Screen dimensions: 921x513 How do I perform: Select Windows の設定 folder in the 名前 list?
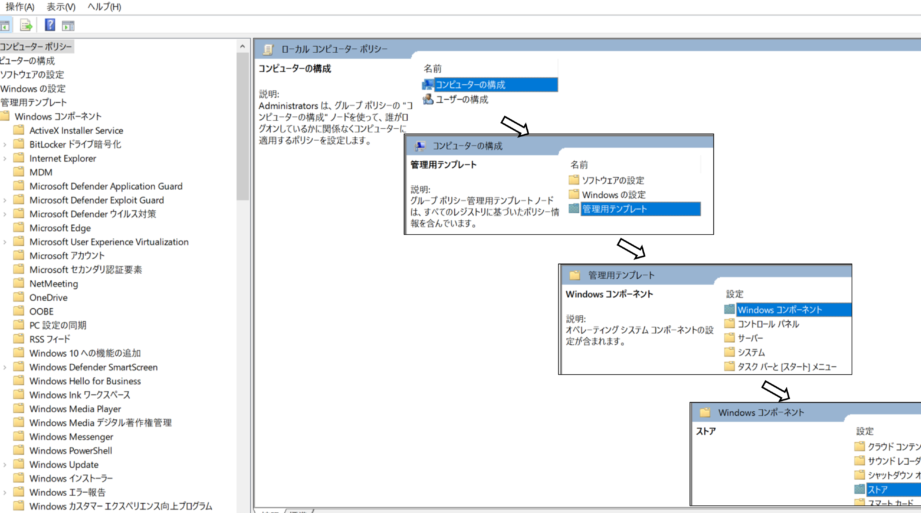[614, 195]
